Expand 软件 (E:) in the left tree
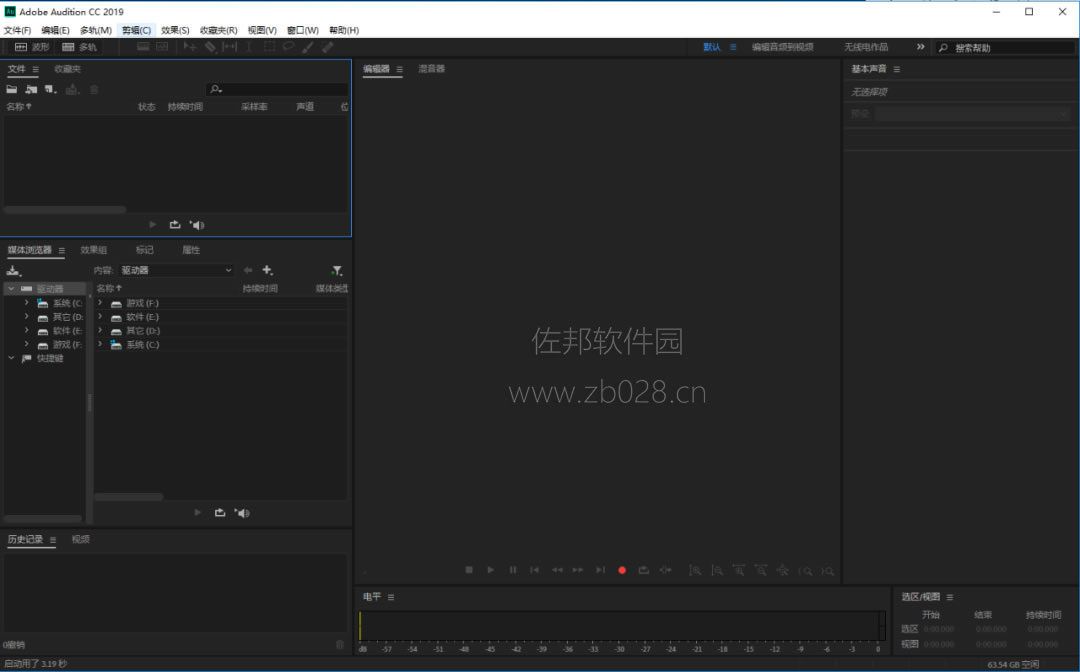 [26, 330]
